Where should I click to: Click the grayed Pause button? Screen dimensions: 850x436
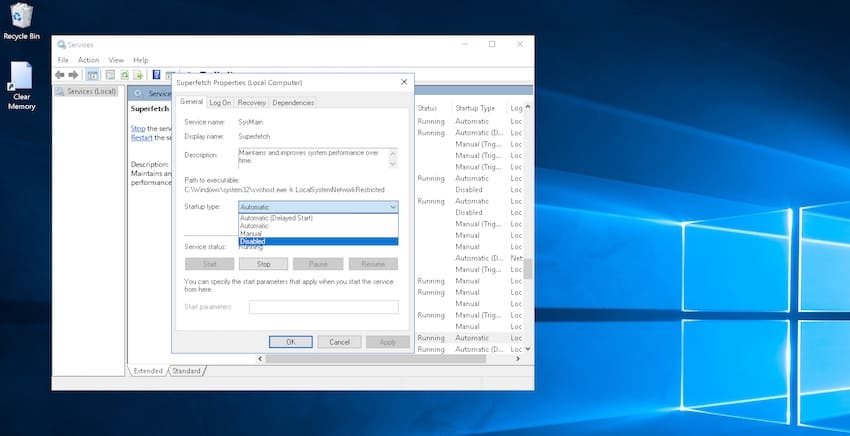point(318,264)
